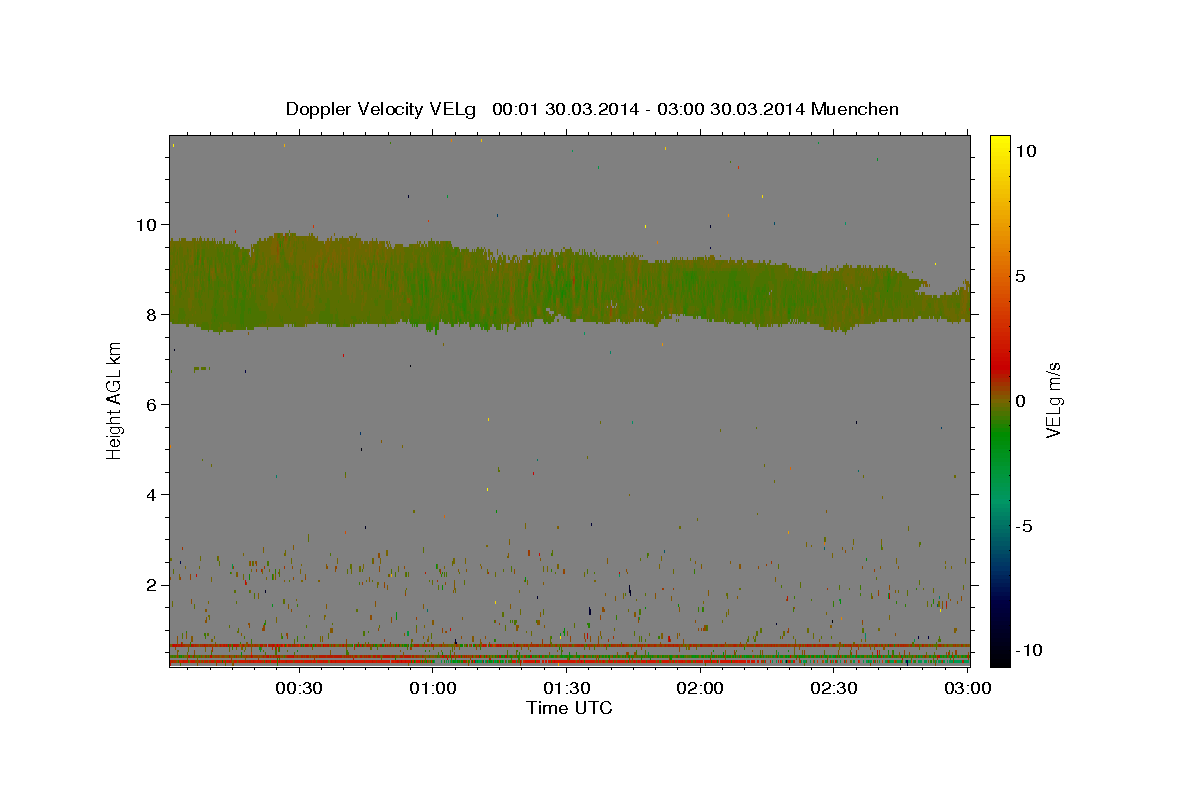Click the red ground clutter band

[569, 646]
